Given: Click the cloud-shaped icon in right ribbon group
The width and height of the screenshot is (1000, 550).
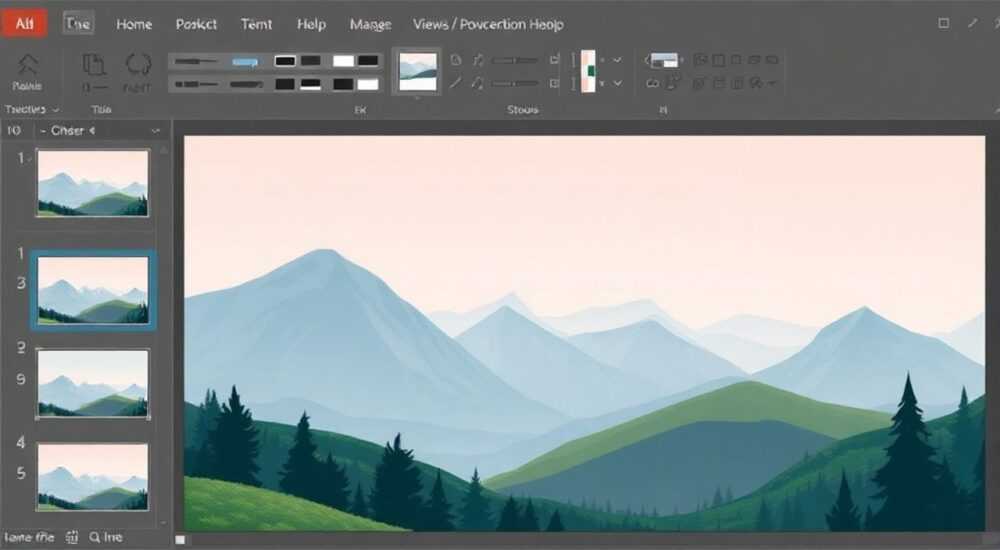Looking at the screenshot, I should pos(652,84).
